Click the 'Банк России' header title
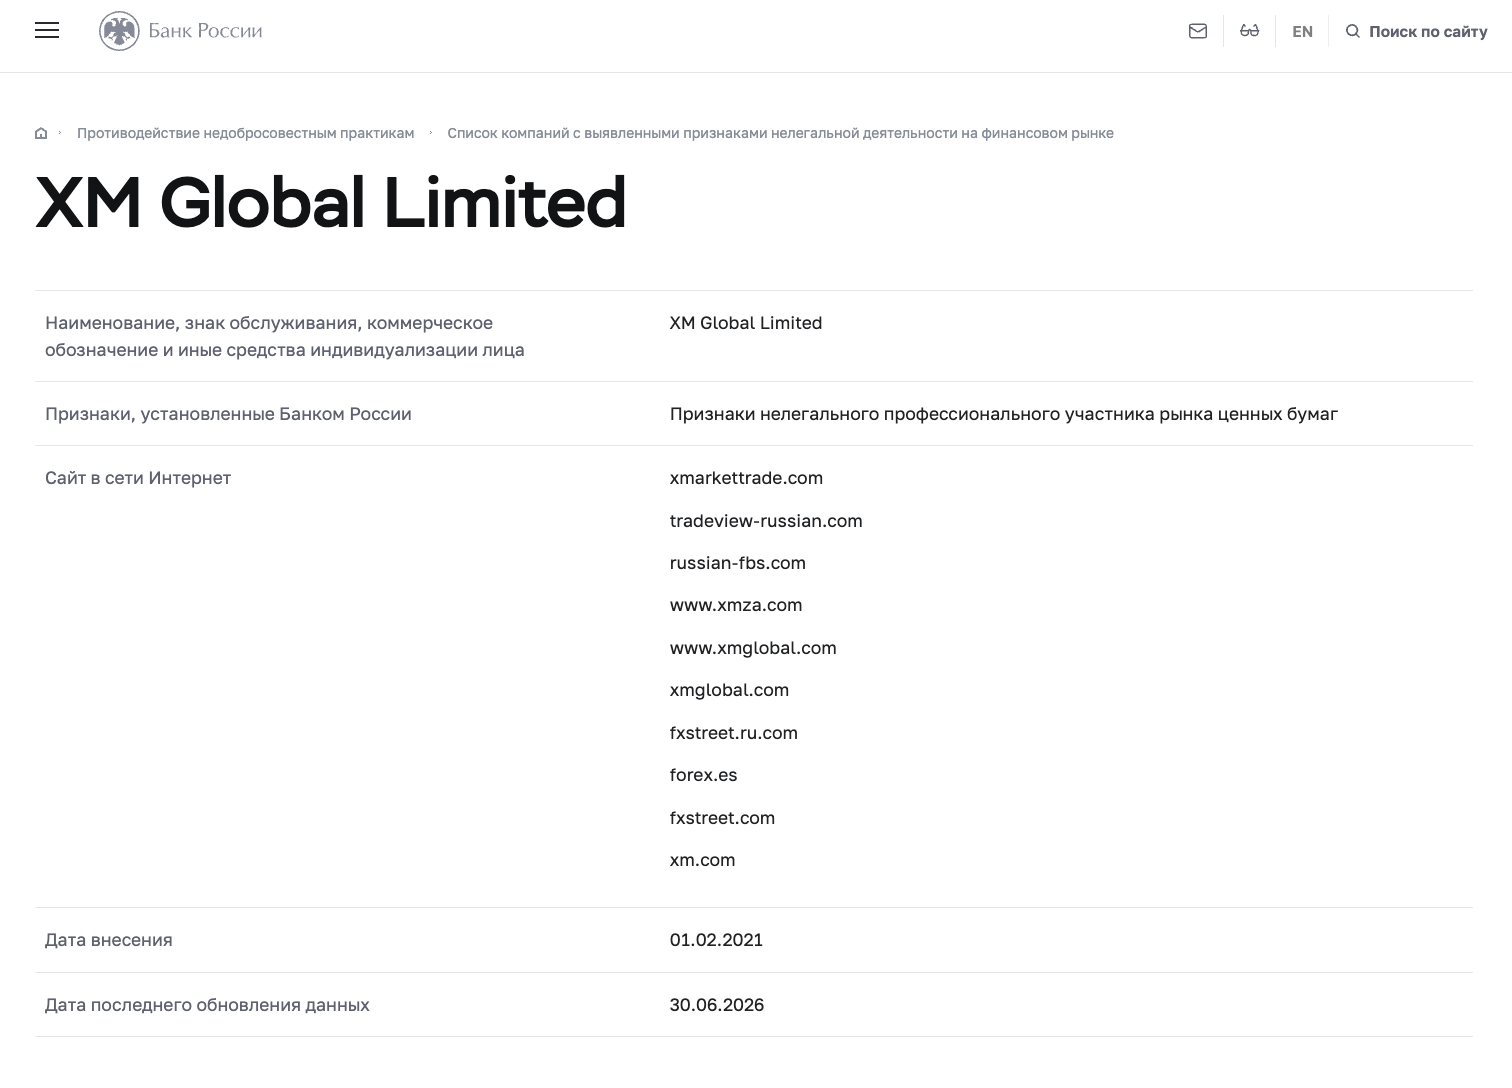This screenshot has height=1088, width=1512. (x=205, y=31)
